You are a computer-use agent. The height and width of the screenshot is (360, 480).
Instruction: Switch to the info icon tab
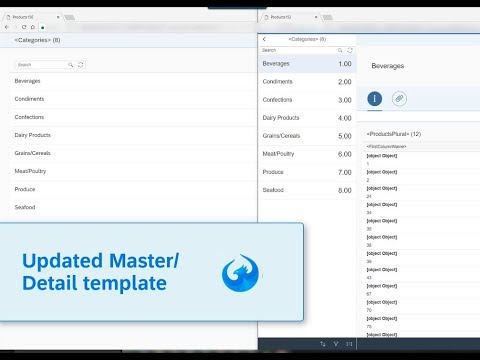(x=375, y=99)
